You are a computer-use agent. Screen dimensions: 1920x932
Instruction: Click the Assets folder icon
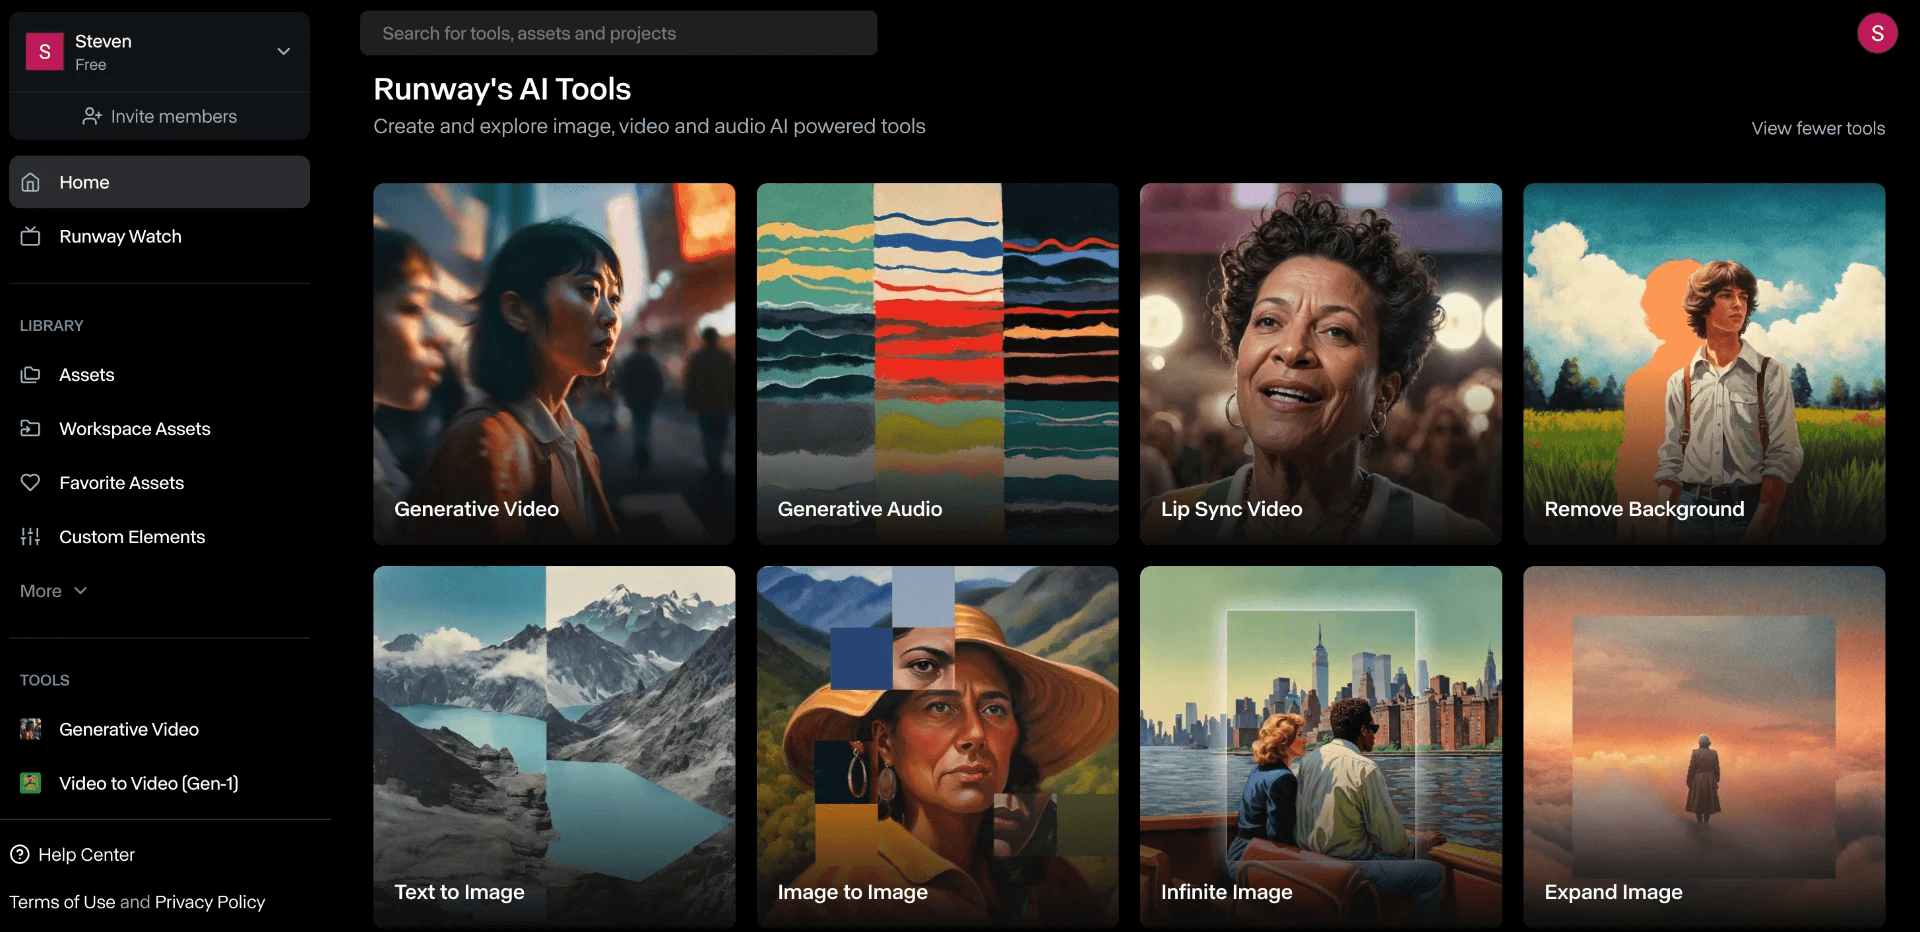click(x=31, y=374)
